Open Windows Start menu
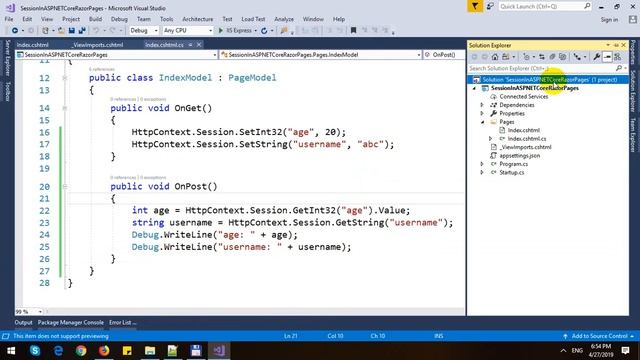This screenshot has height=360, width=640. (x=11, y=351)
